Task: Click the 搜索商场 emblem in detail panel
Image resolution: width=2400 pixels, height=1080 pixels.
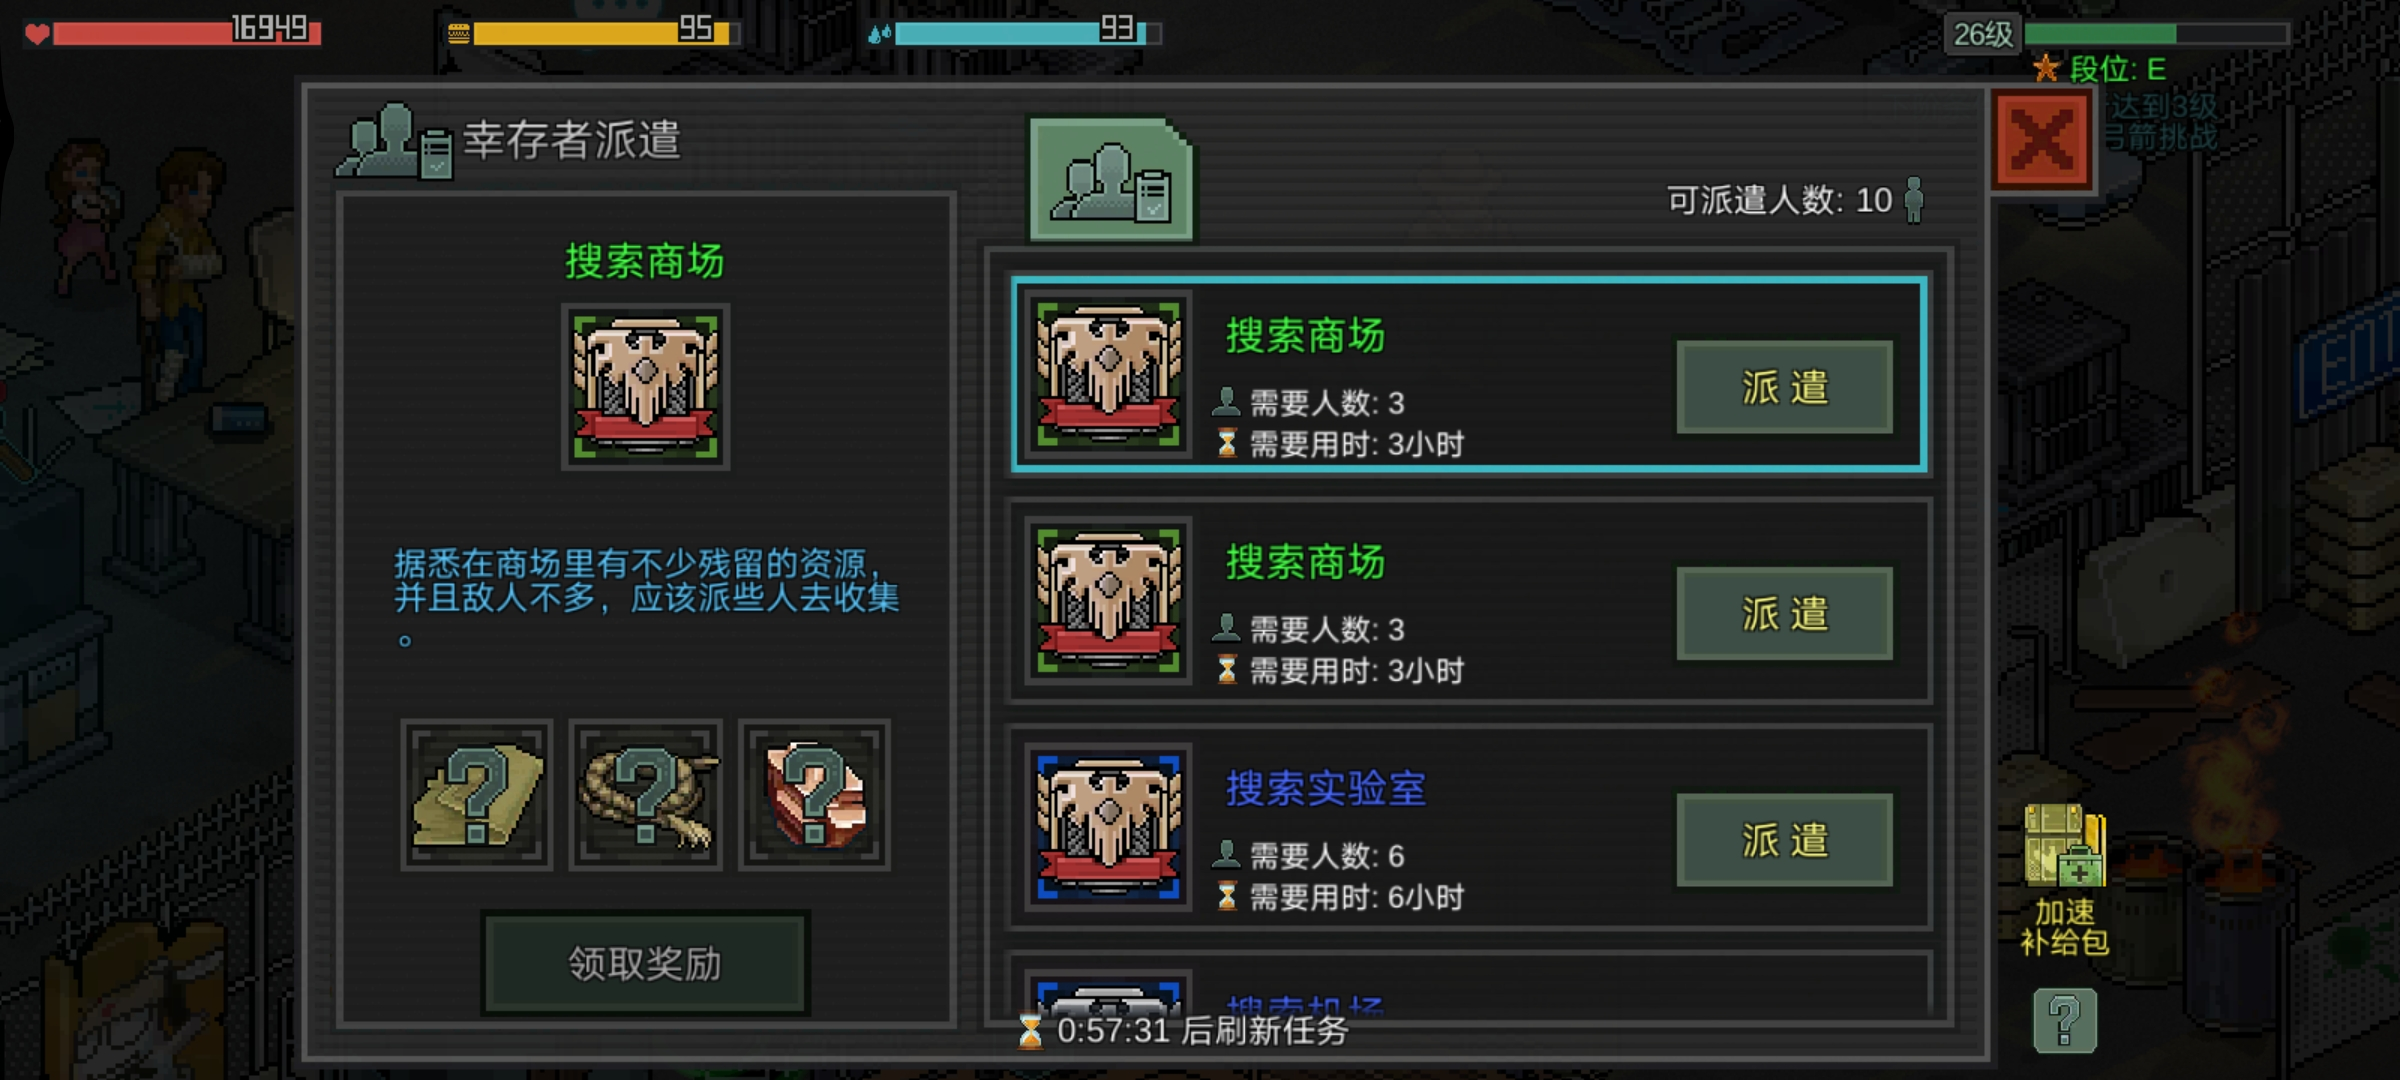Action: (x=646, y=387)
